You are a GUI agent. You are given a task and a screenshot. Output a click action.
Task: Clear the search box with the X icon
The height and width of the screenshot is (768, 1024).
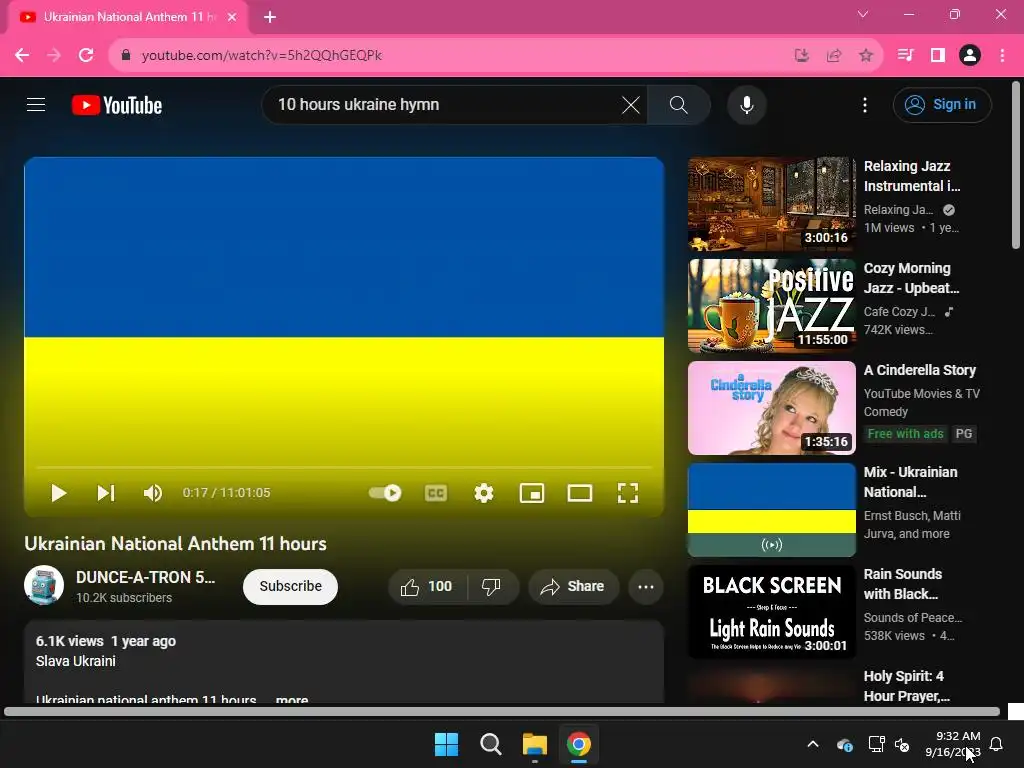[x=630, y=104]
